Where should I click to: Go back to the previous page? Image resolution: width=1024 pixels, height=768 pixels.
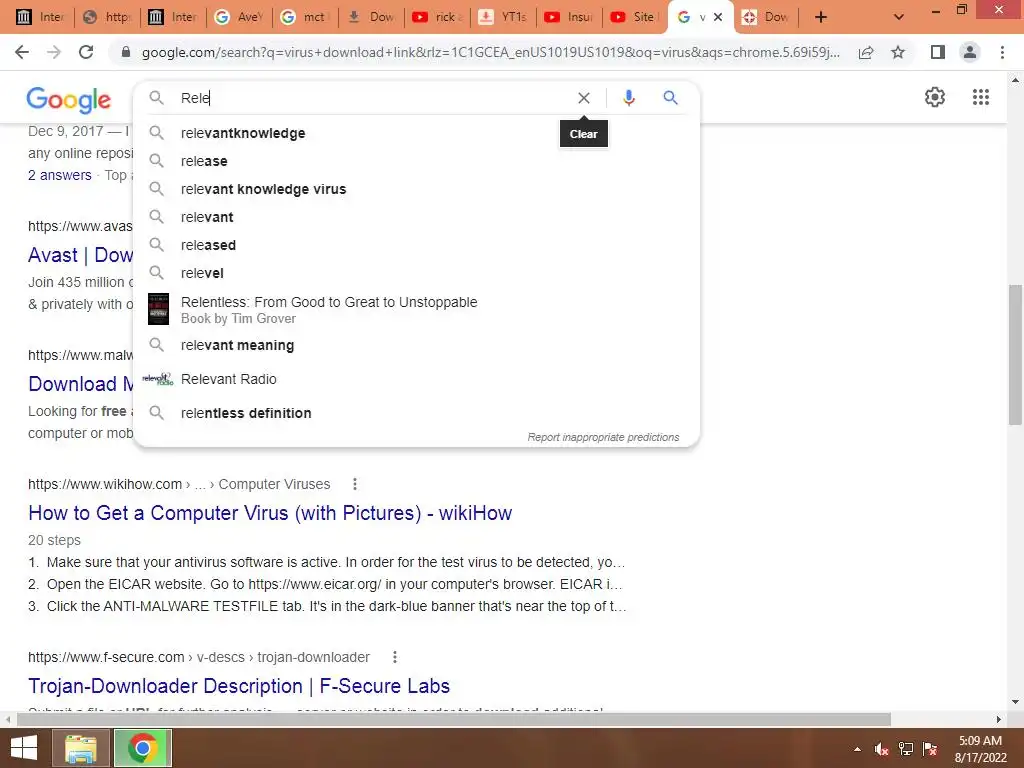(22, 52)
